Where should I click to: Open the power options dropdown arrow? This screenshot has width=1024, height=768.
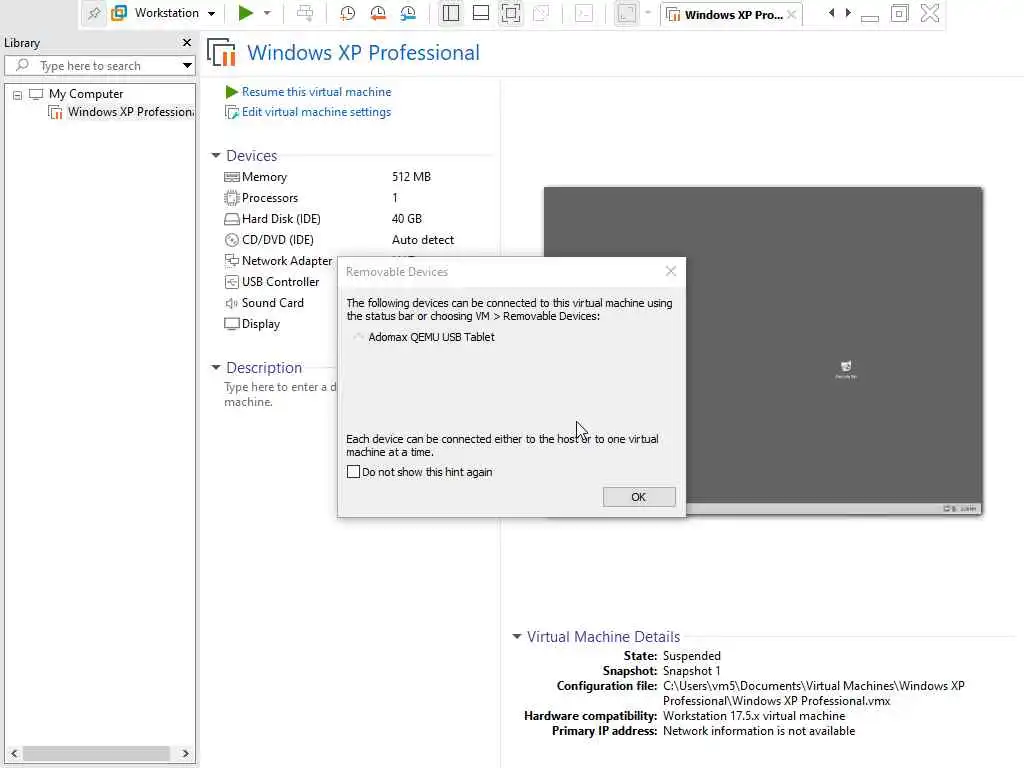267,13
